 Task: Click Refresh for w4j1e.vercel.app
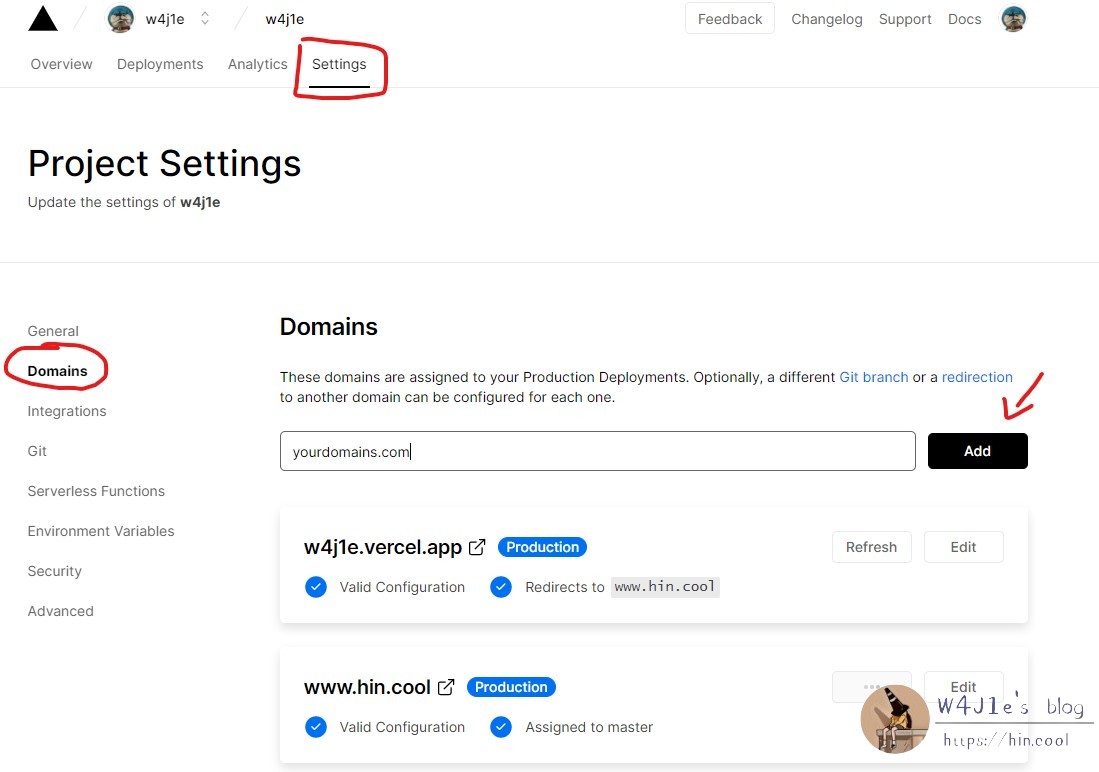pyautogui.click(x=871, y=547)
